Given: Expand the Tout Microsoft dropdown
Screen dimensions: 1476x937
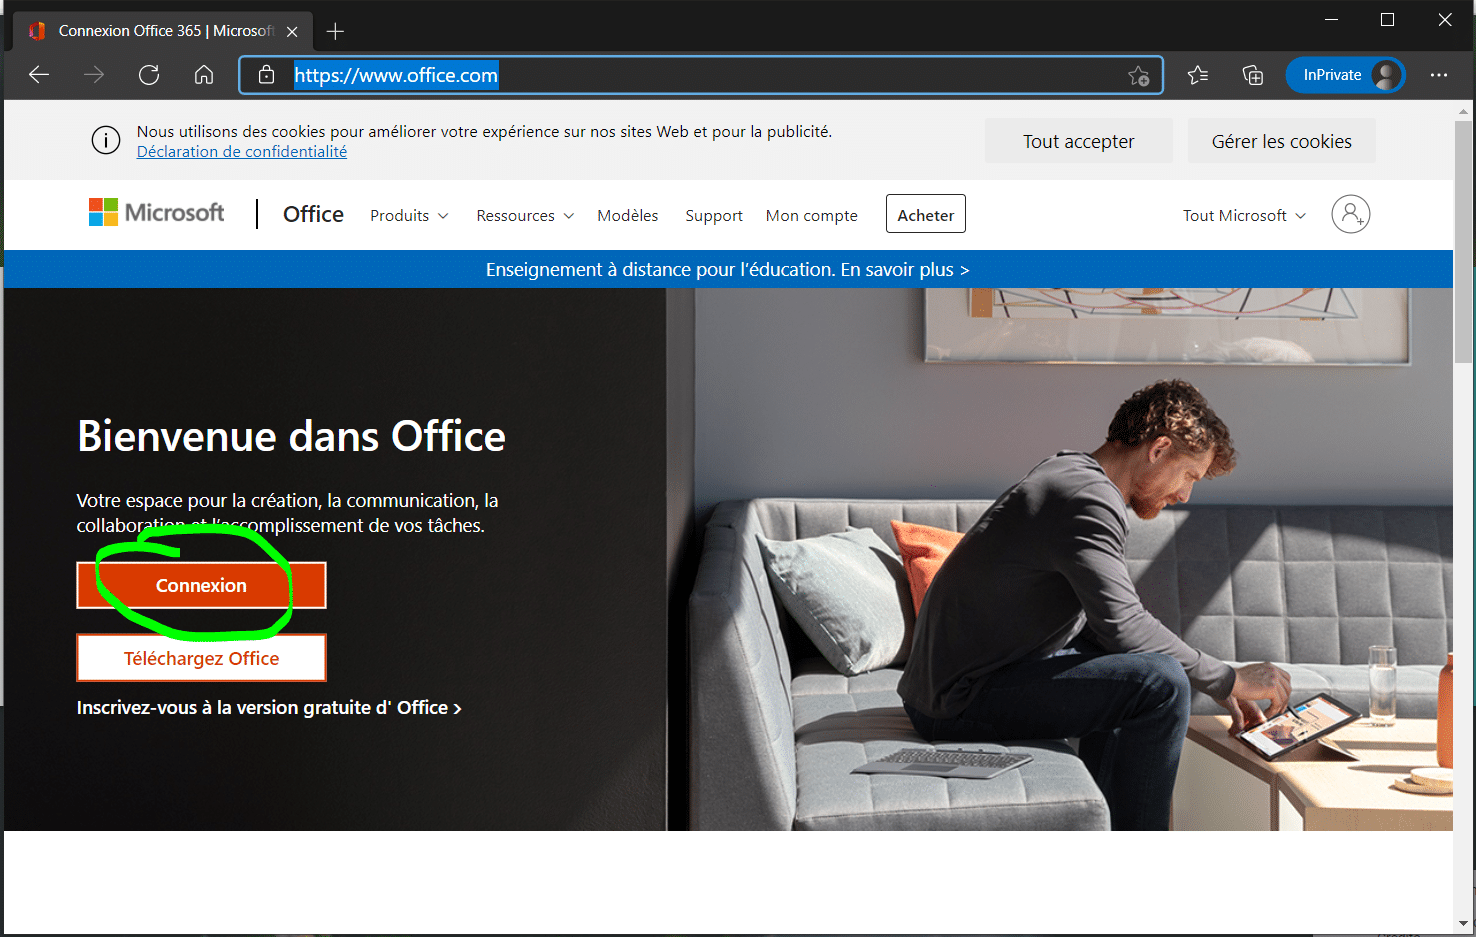Looking at the screenshot, I should click(1244, 216).
